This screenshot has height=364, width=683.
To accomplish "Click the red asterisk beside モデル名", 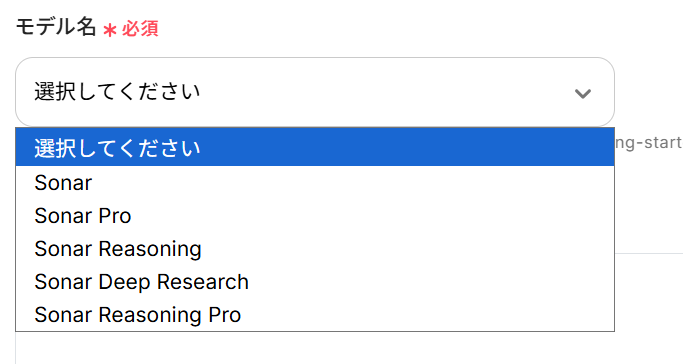I will point(110,30).
